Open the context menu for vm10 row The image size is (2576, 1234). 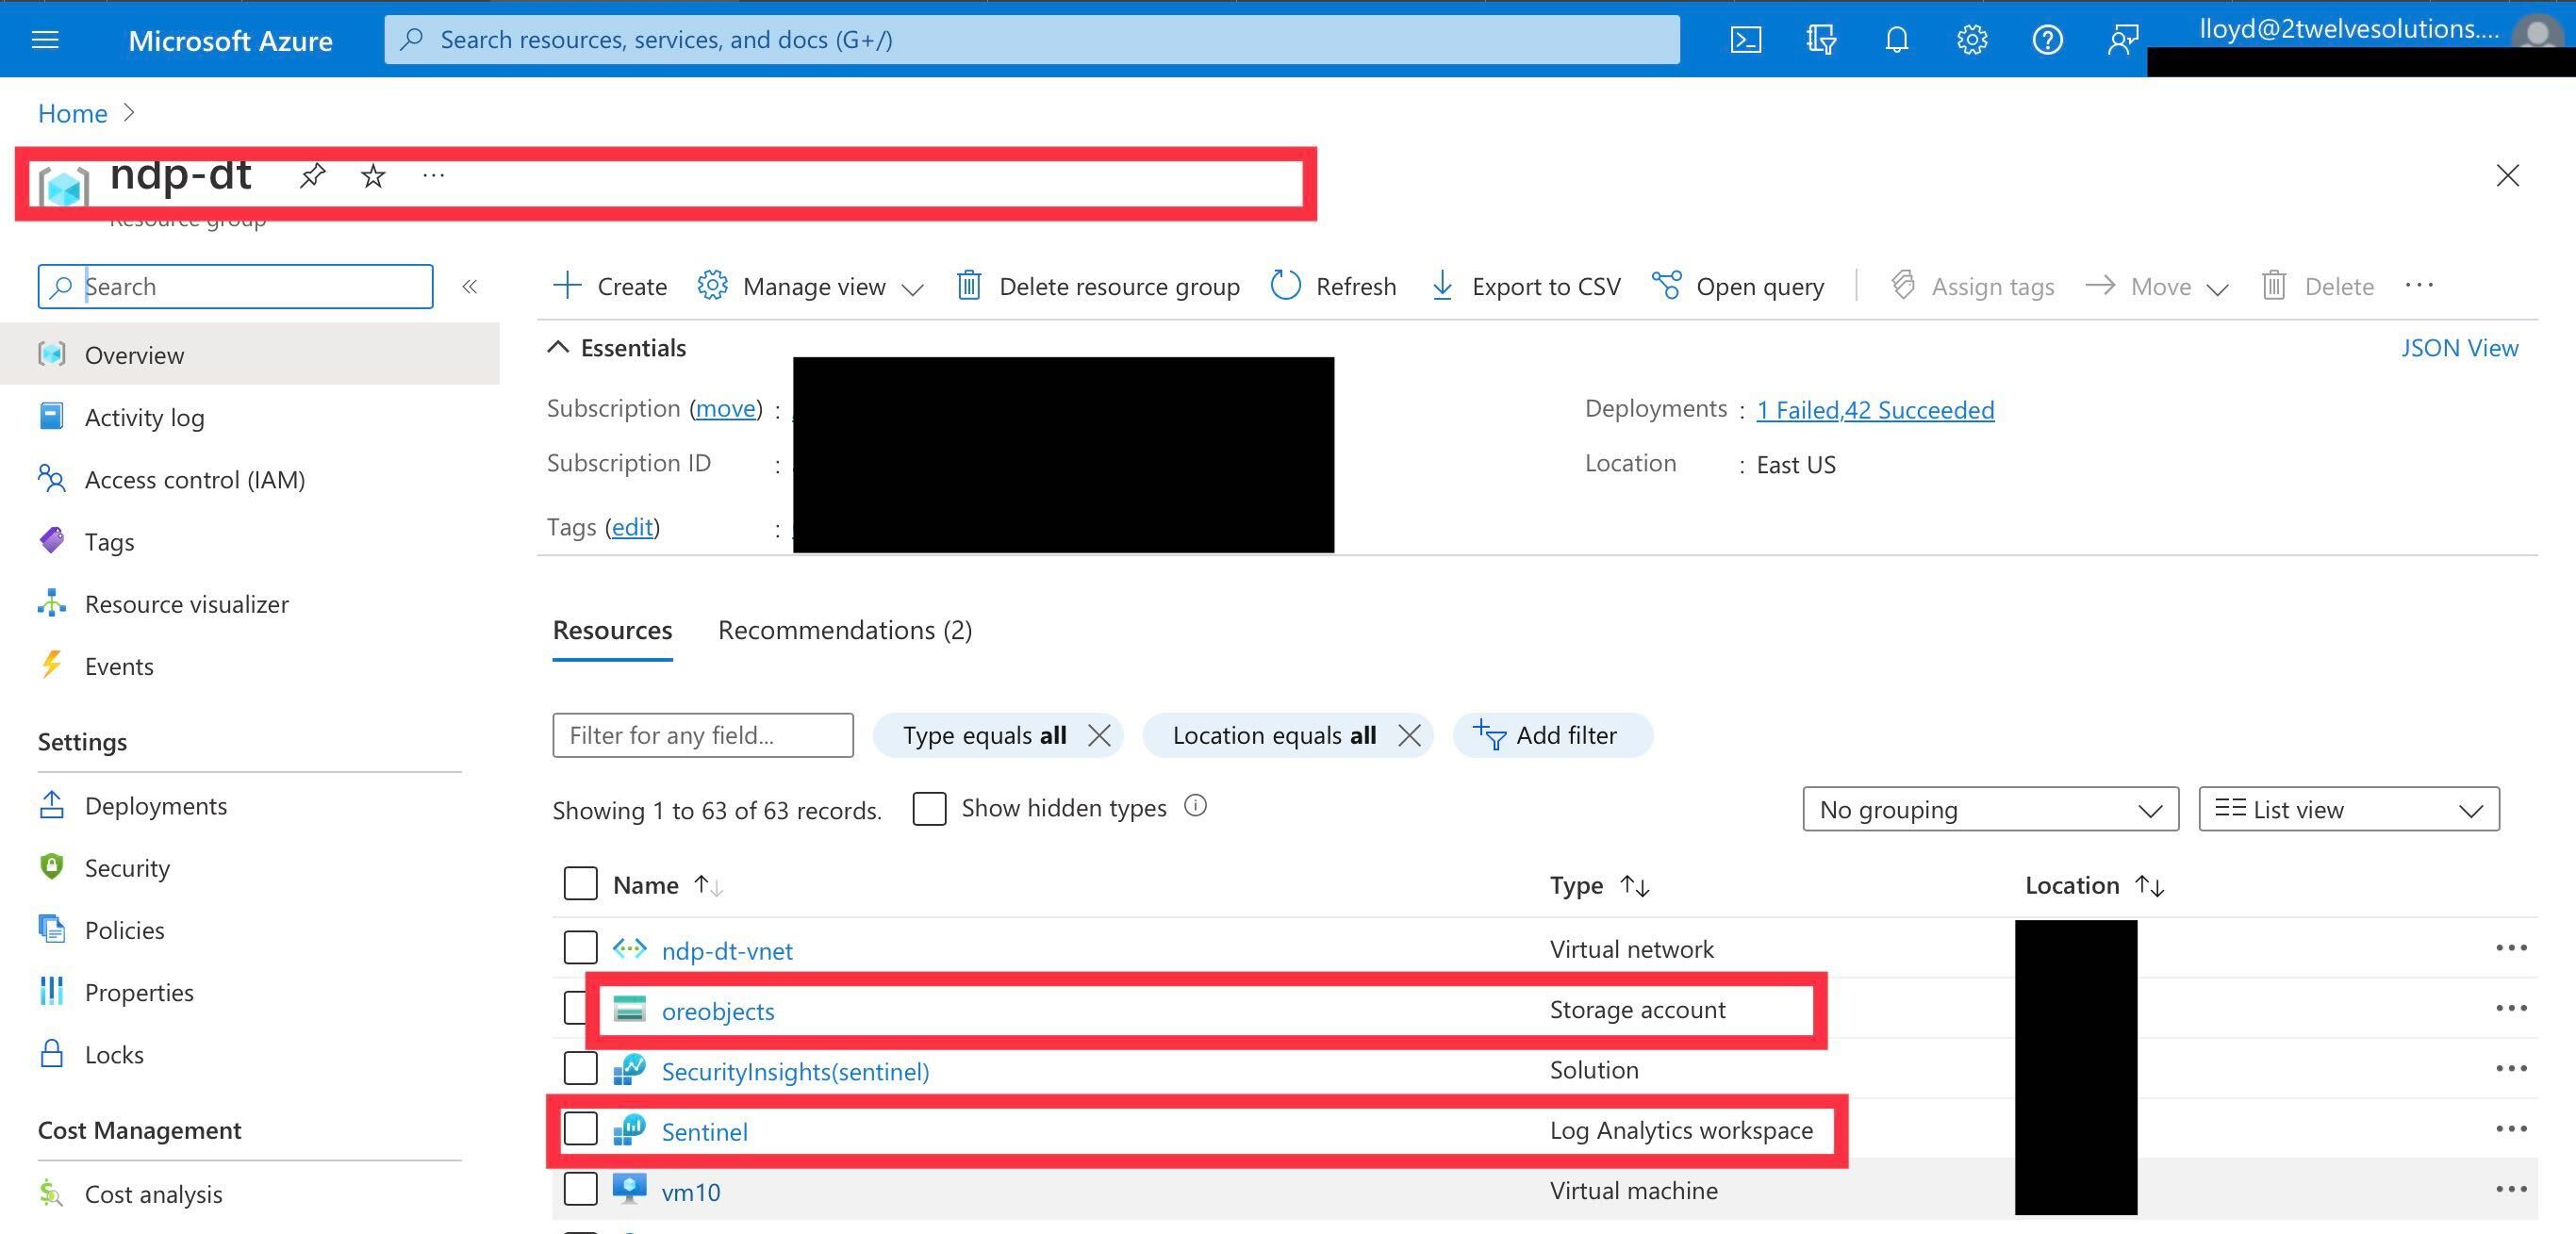click(x=2511, y=1189)
